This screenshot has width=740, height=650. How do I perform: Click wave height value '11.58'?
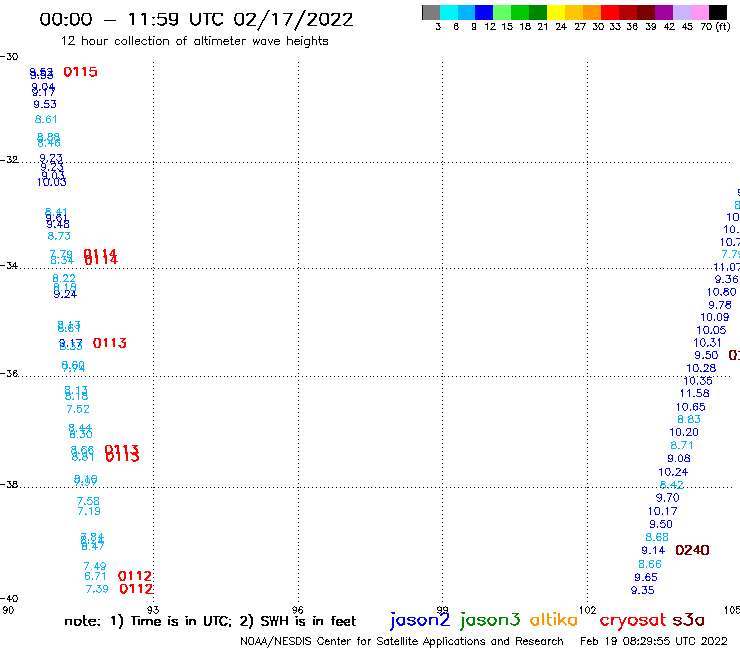tap(695, 393)
